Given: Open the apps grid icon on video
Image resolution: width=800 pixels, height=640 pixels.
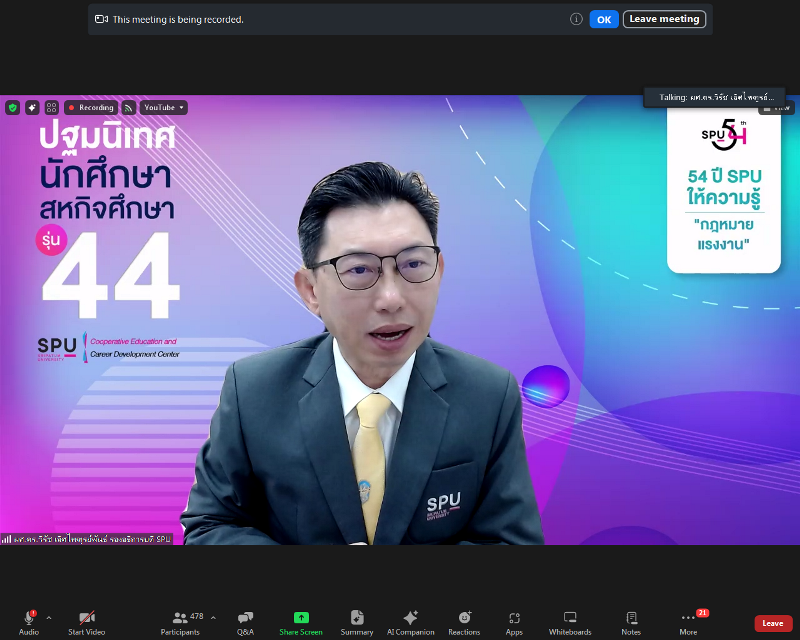Looking at the screenshot, I should 52,108.
